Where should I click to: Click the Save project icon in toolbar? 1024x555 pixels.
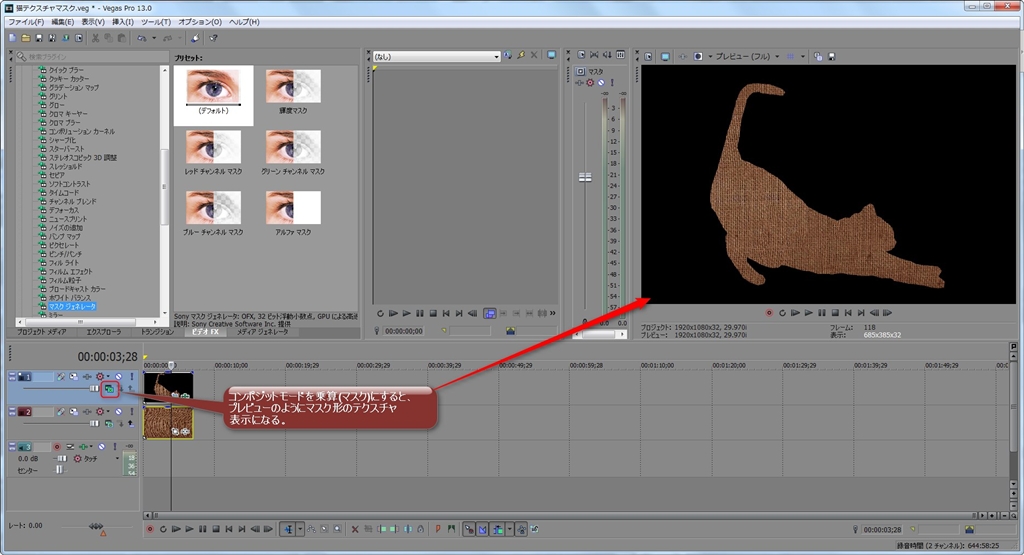pyautogui.click(x=39, y=38)
